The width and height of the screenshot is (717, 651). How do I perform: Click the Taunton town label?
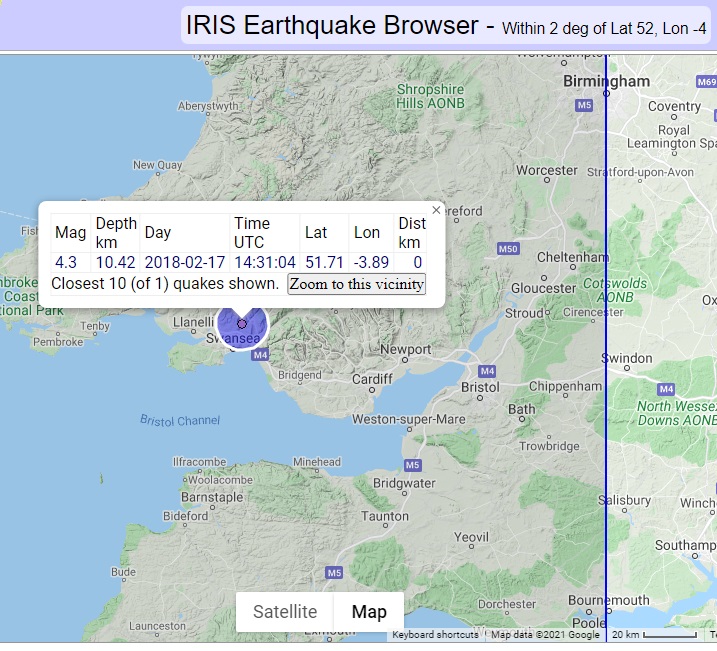point(385,516)
